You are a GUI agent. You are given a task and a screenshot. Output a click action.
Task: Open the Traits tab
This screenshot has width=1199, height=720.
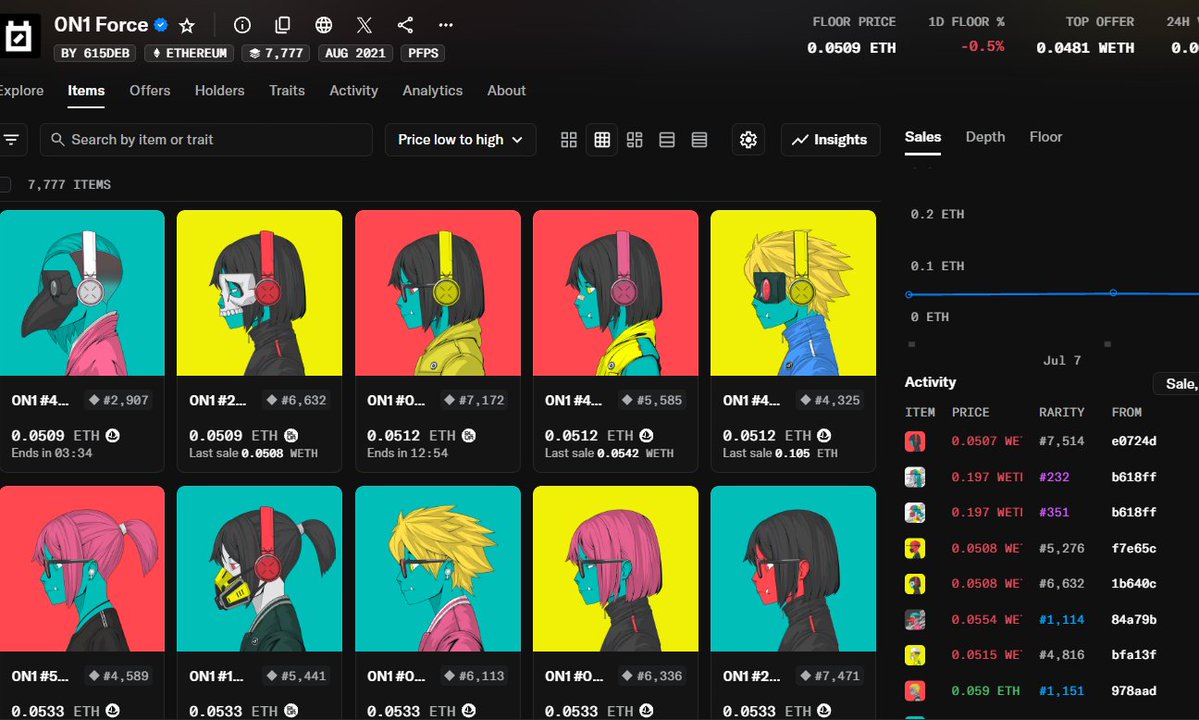click(287, 90)
